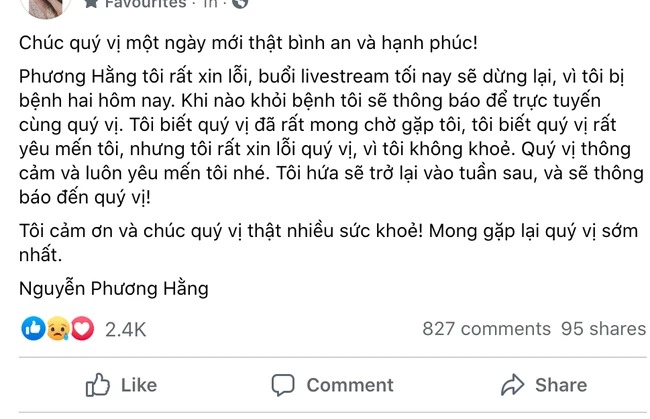Click the speech bubble Comment icon
The height and width of the screenshot is (419, 650).
tap(284, 385)
